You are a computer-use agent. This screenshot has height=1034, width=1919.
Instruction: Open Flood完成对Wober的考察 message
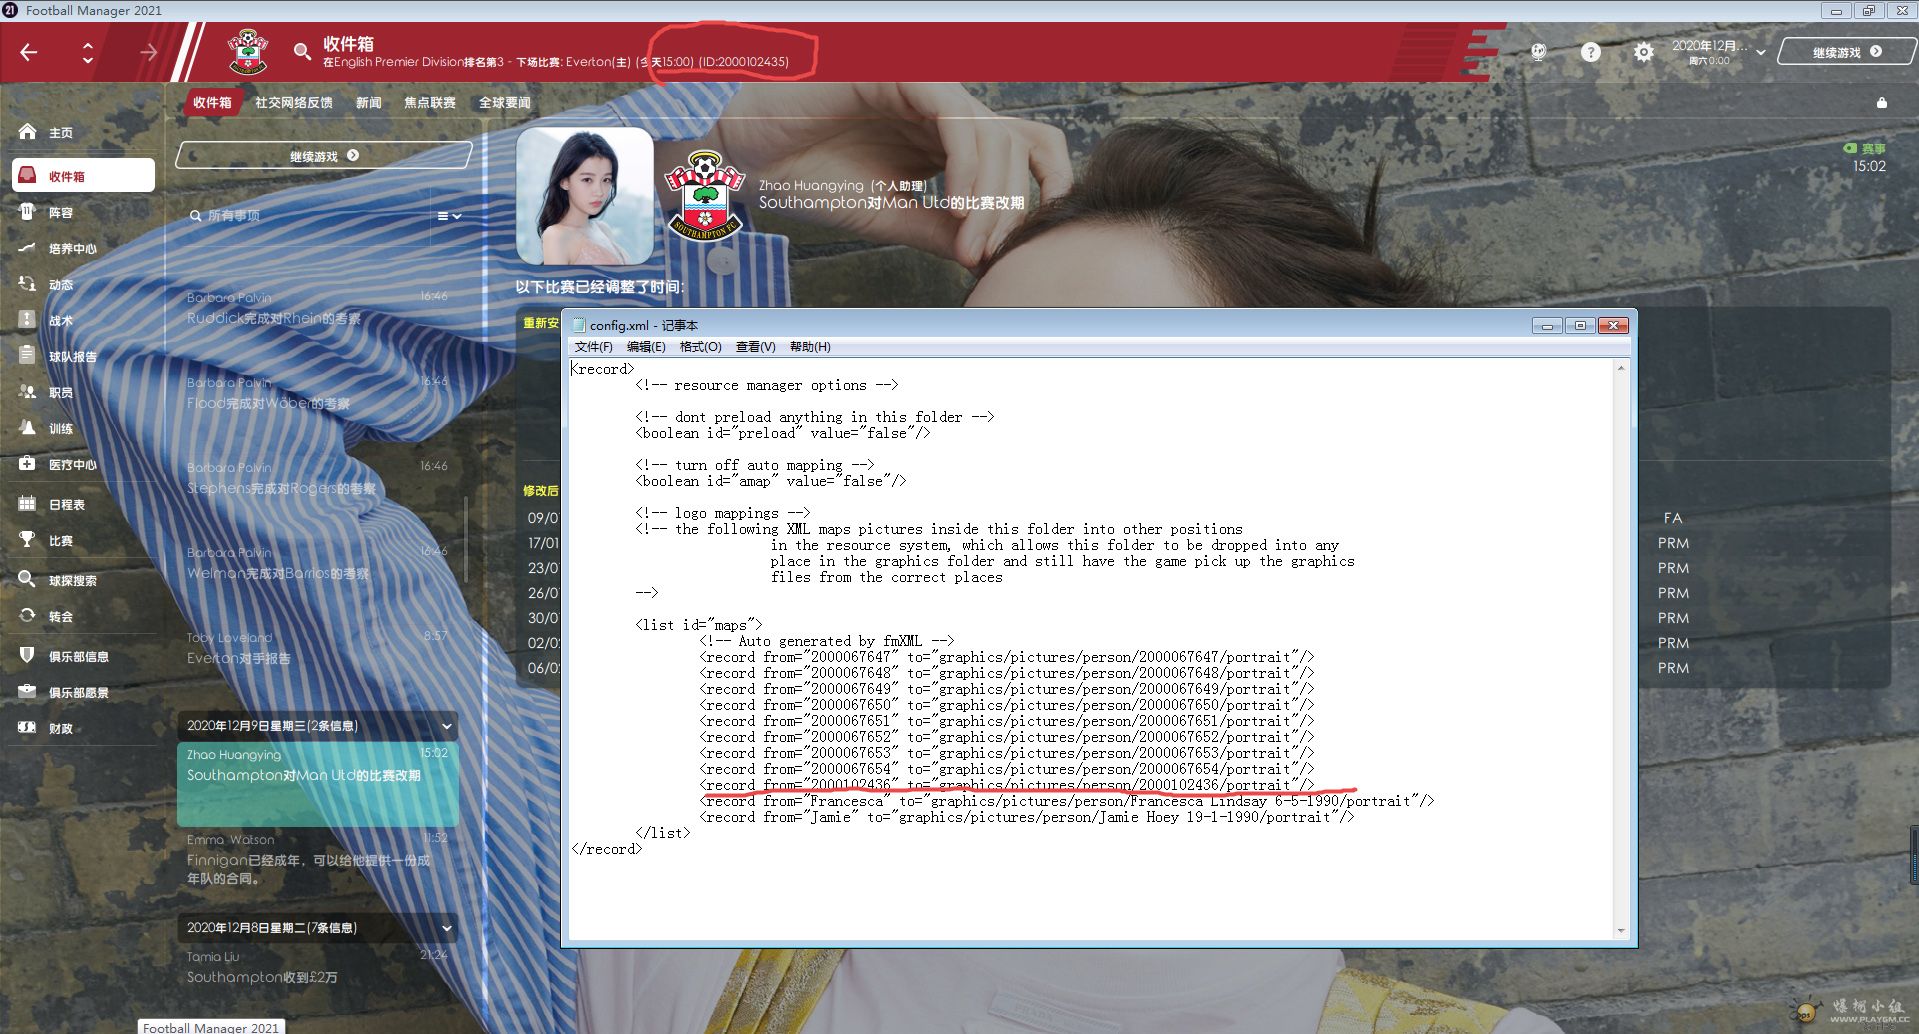[317, 393]
